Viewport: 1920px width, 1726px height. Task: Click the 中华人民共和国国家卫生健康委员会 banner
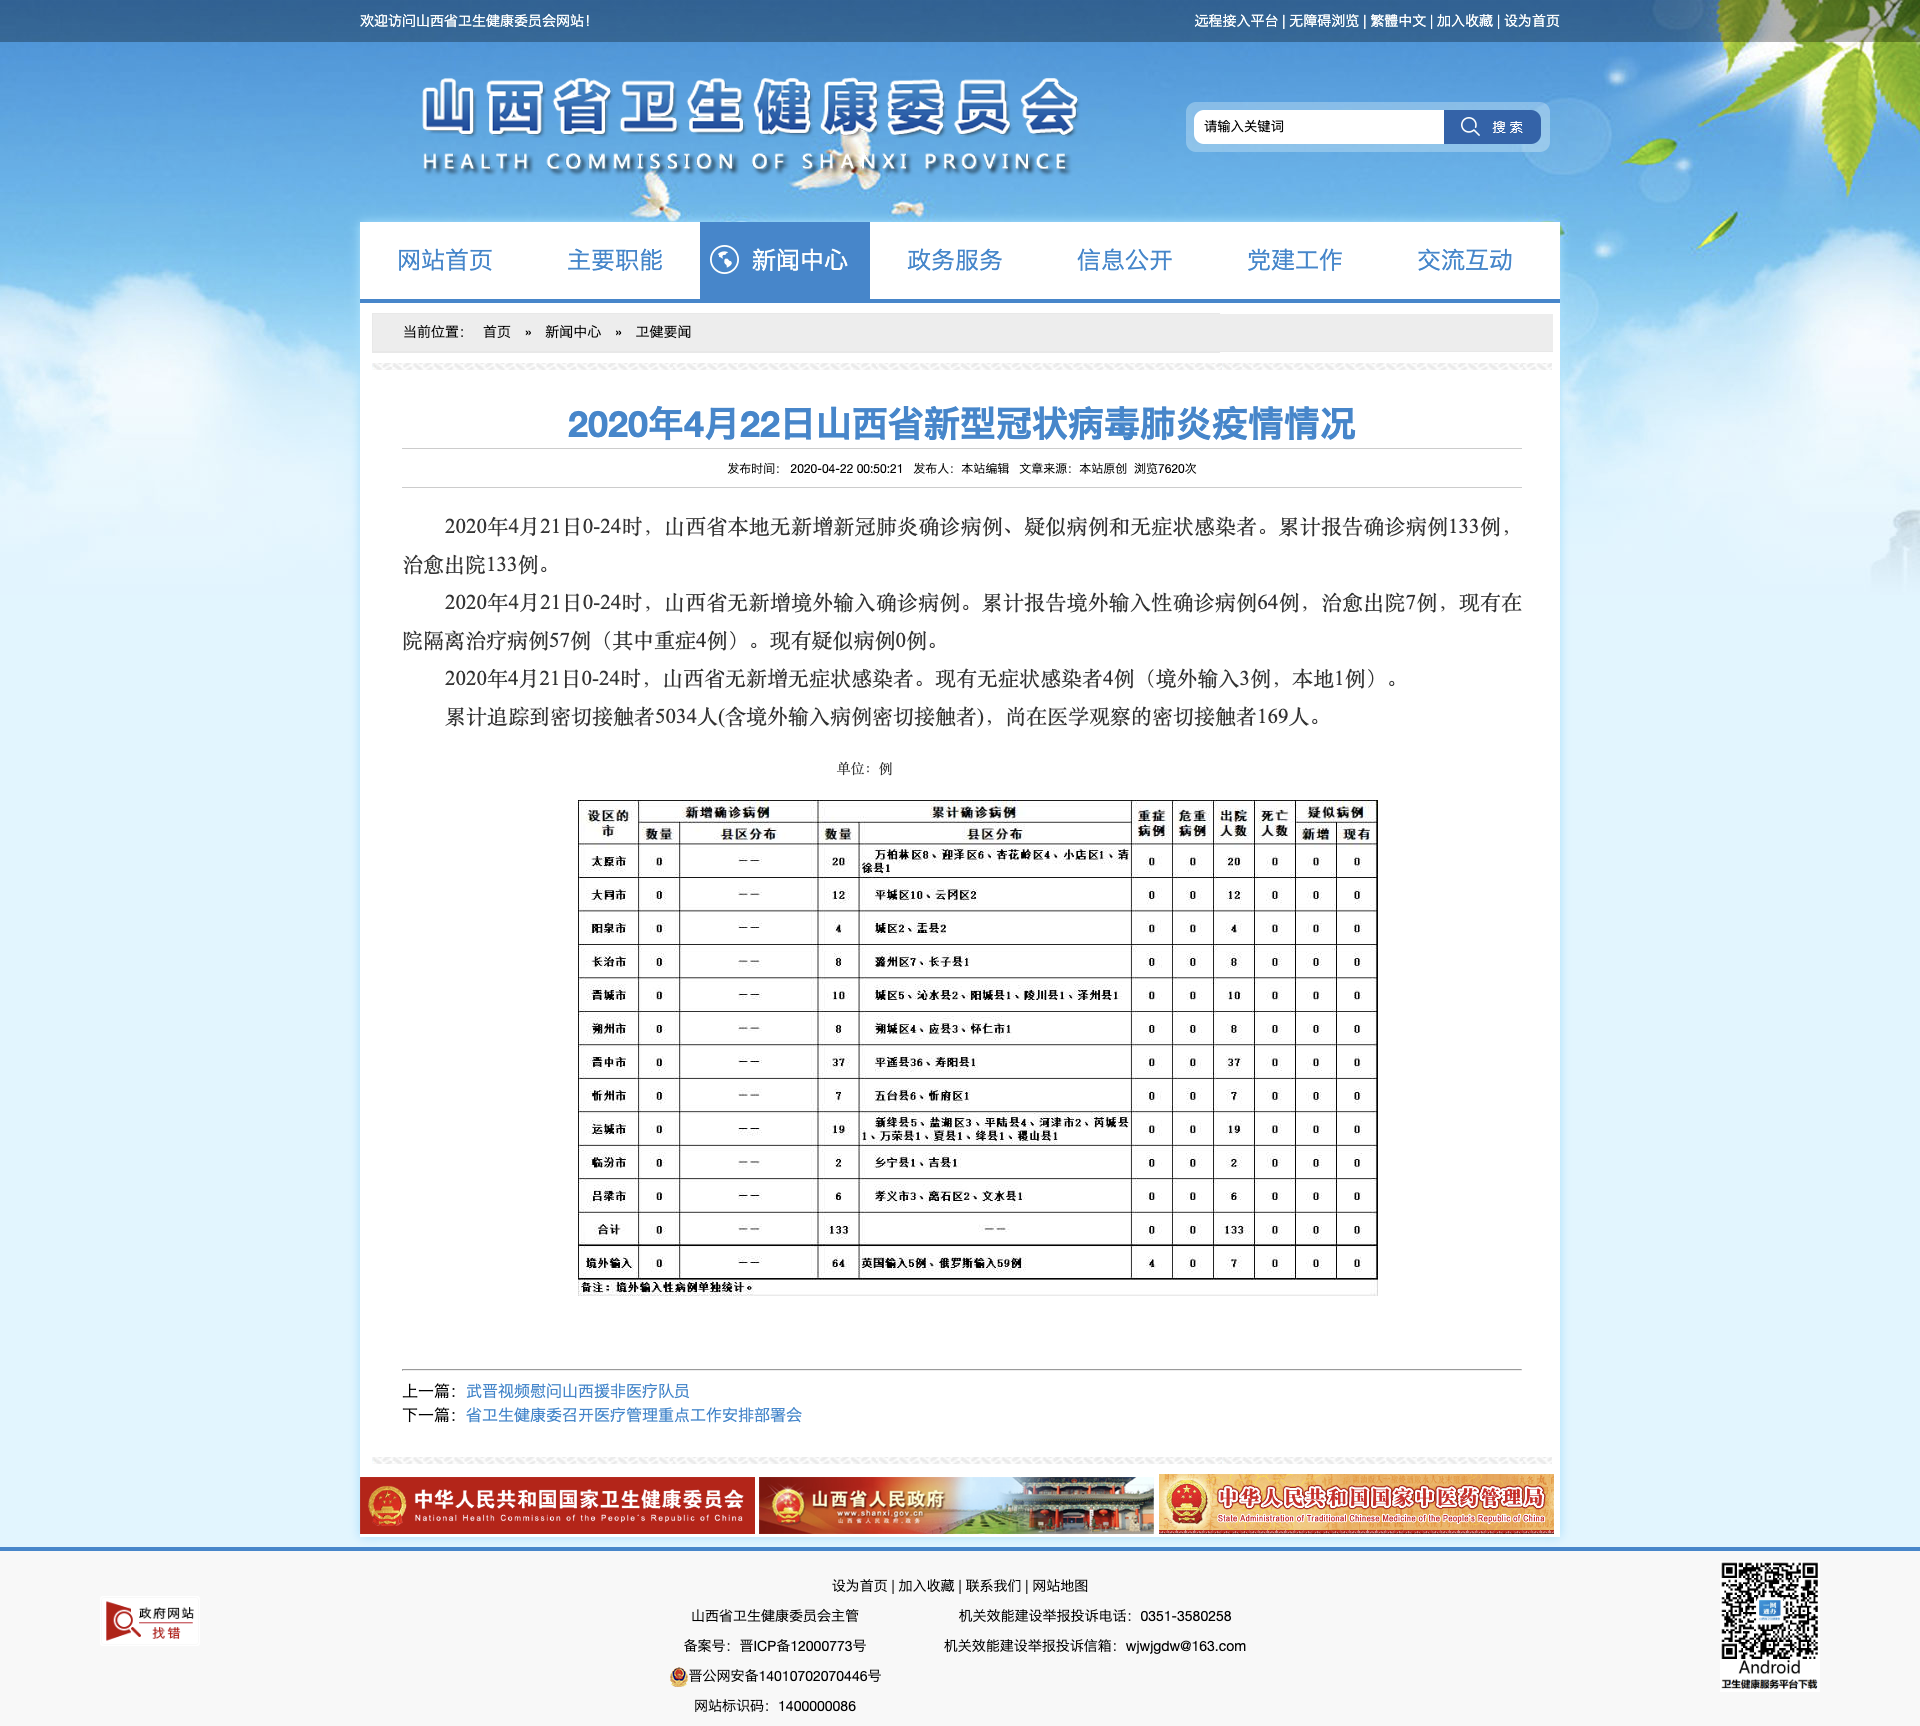tap(557, 1505)
